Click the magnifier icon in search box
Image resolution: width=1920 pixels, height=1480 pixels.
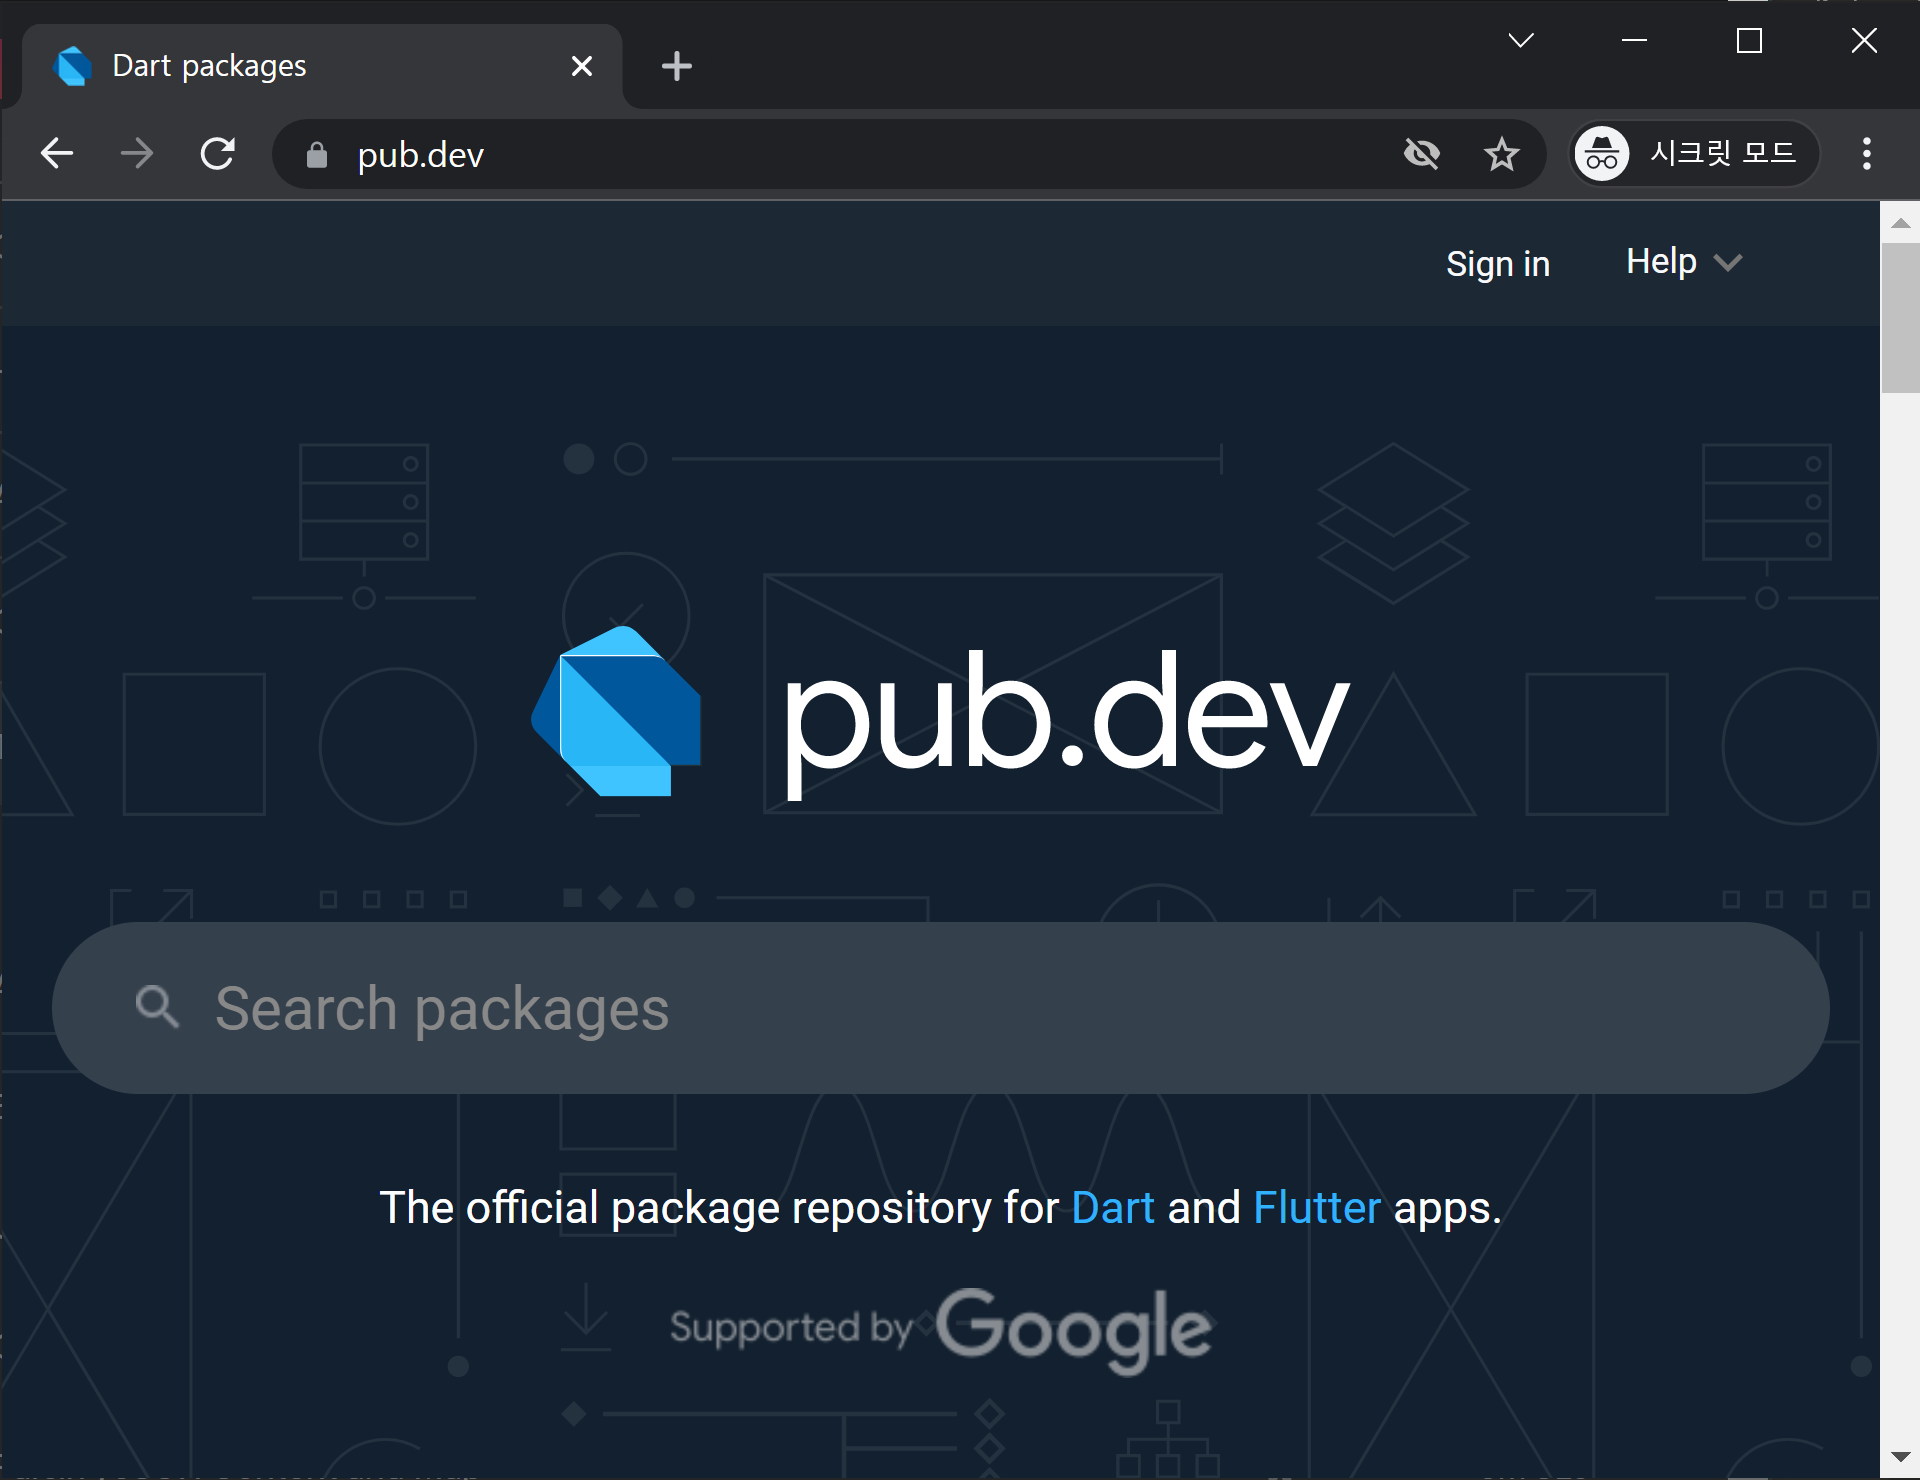click(x=157, y=1007)
